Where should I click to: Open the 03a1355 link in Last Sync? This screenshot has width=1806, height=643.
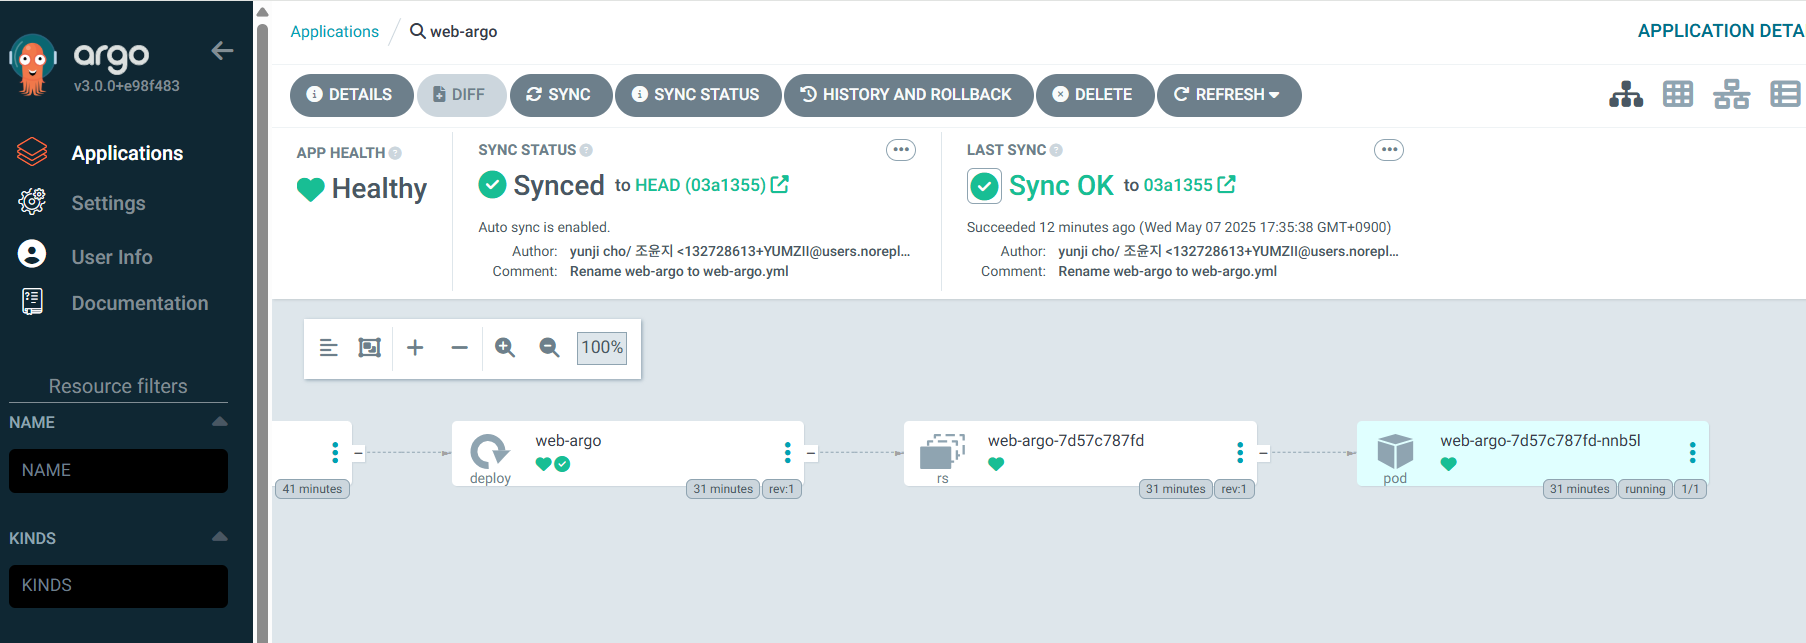1189,185
